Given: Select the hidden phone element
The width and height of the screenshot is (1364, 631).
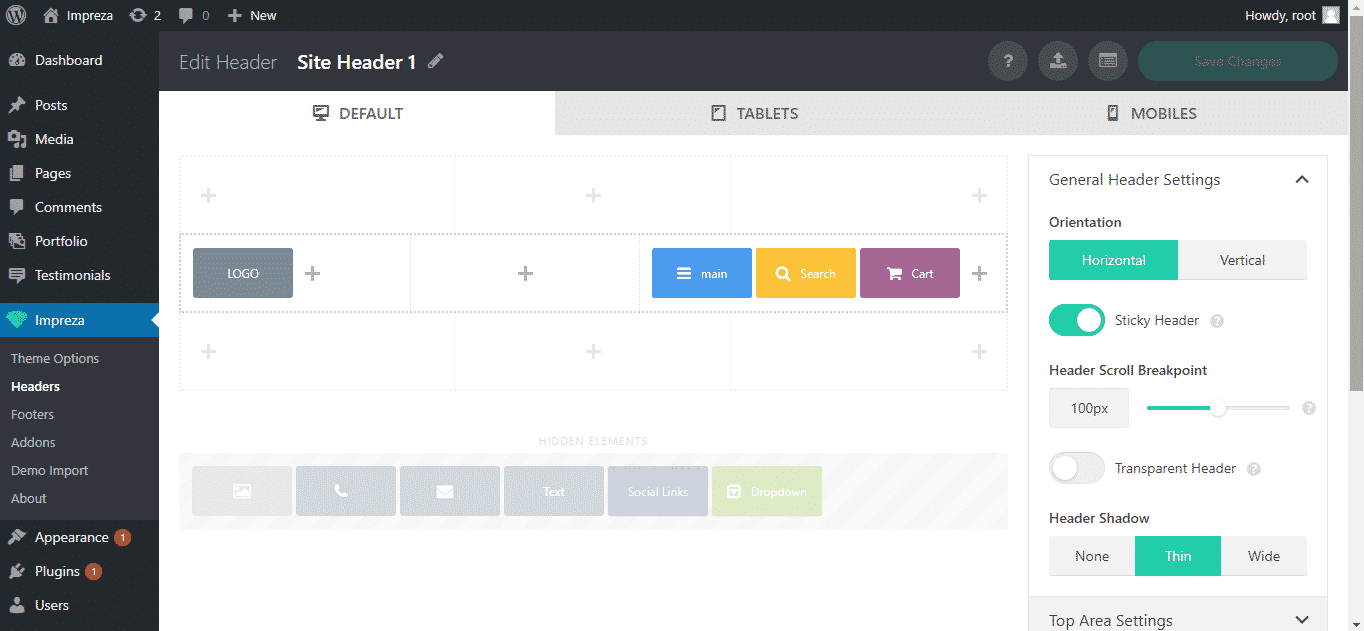Looking at the screenshot, I should pyautogui.click(x=346, y=491).
